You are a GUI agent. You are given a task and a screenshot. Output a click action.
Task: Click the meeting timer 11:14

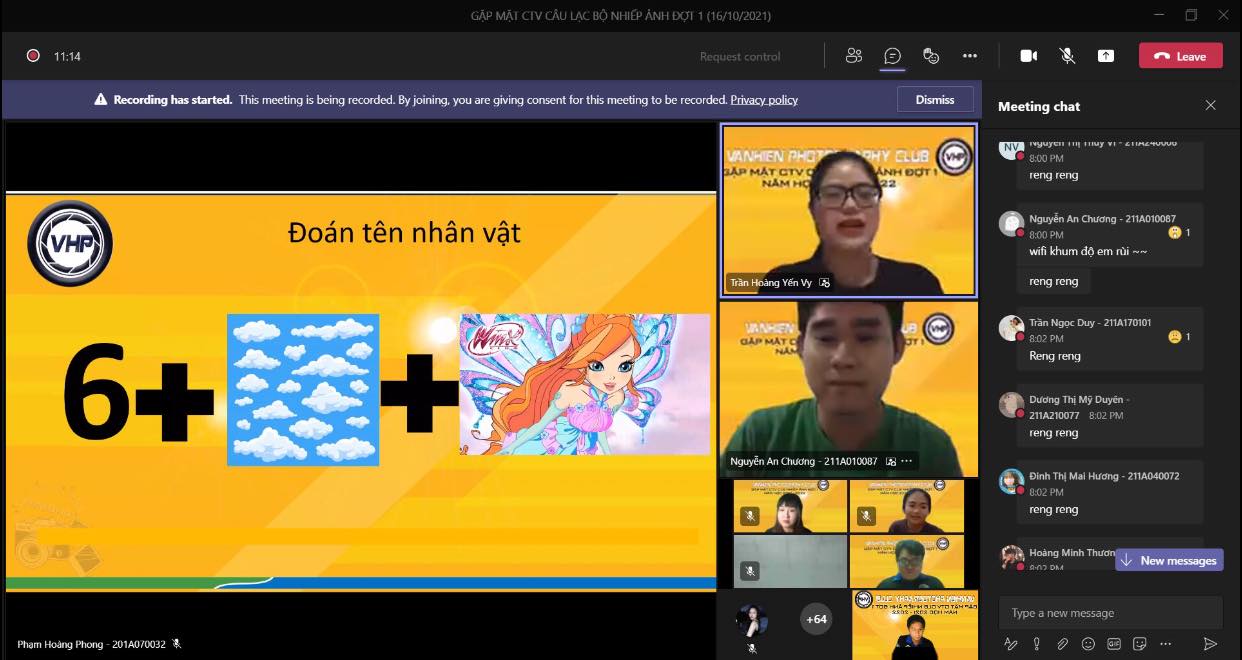click(x=67, y=57)
